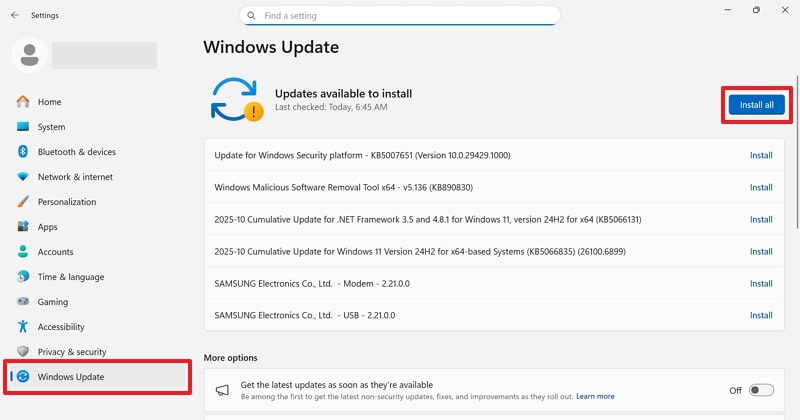Install Malicious Software Removal Tool update
This screenshot has height=420, width=800.
coord(761,187)
